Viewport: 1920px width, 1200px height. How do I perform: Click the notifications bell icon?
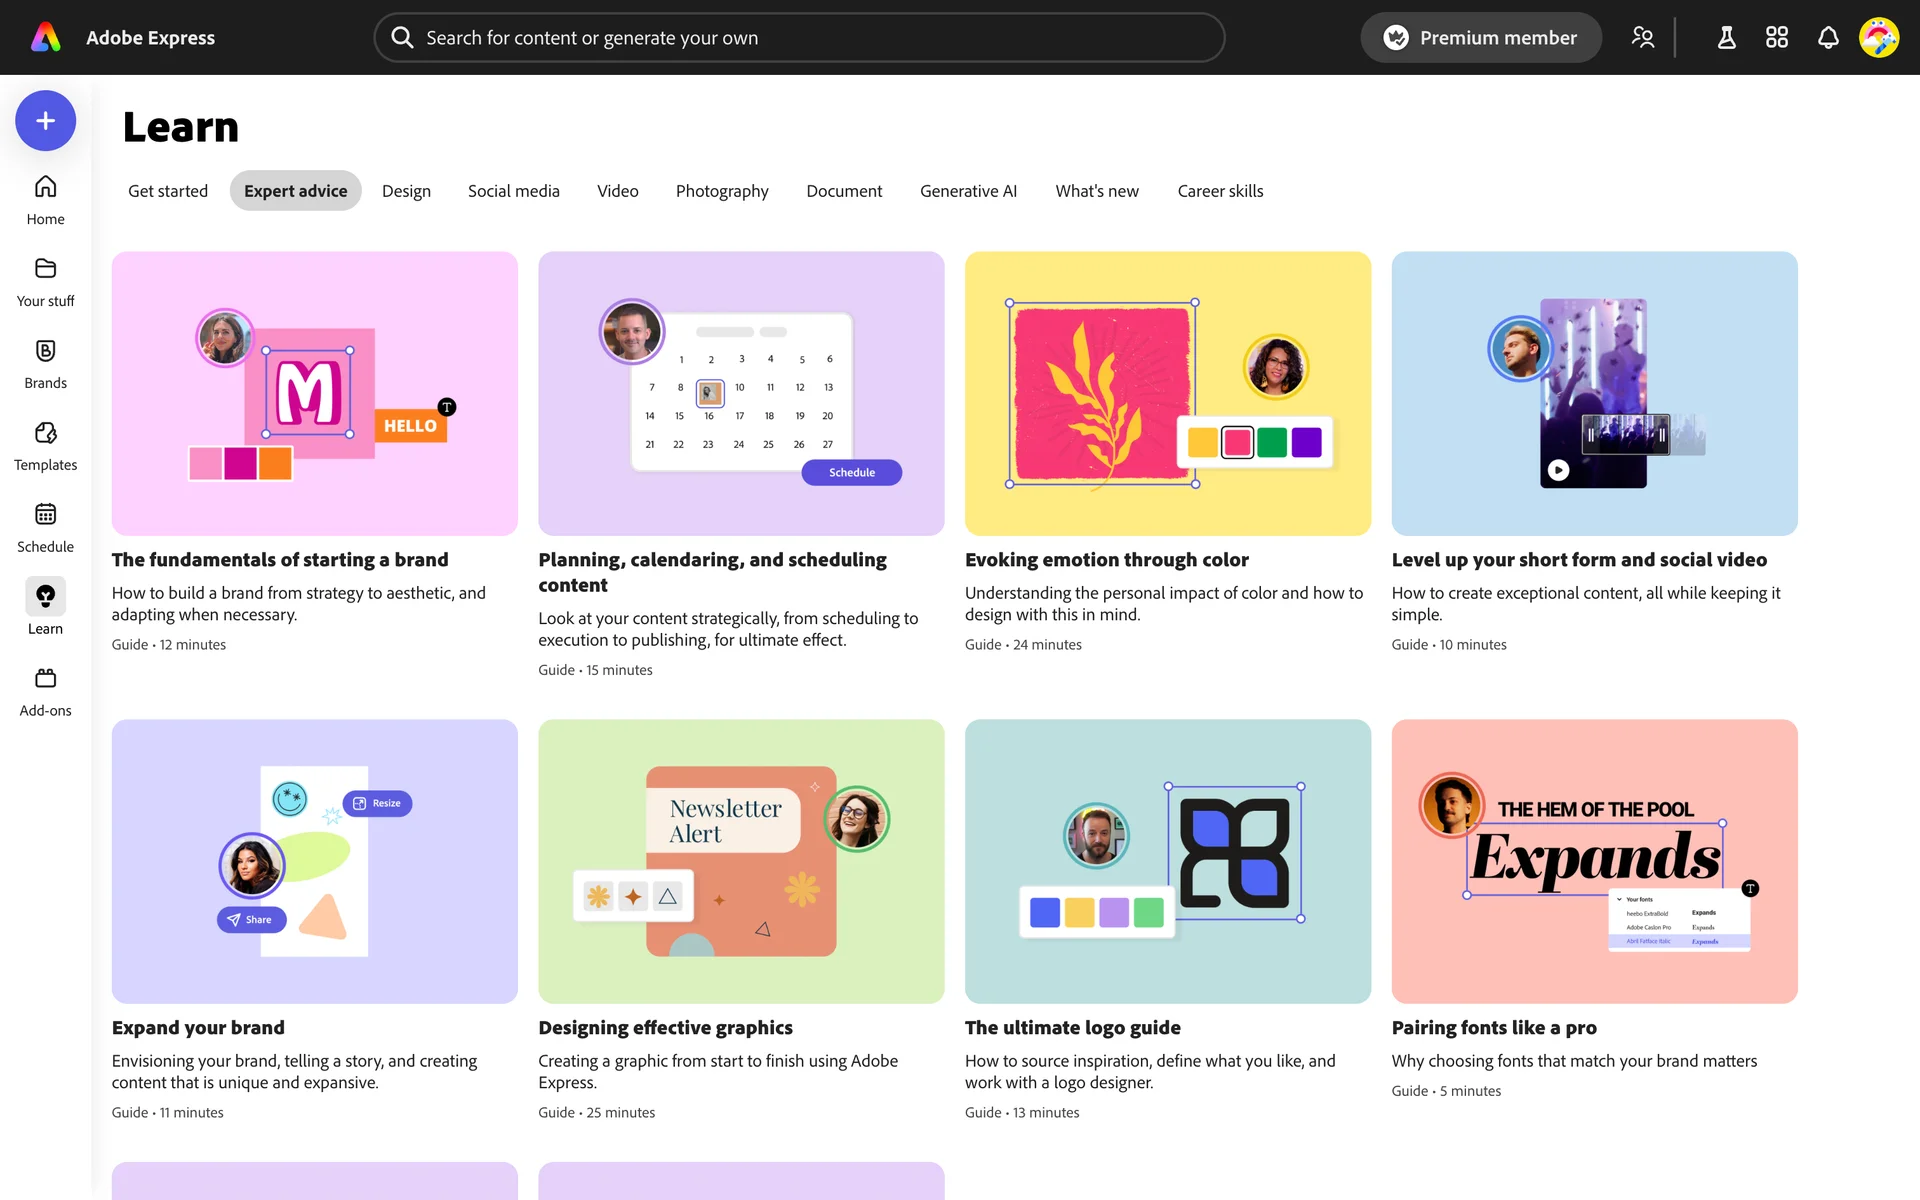tap(1827, 38)
